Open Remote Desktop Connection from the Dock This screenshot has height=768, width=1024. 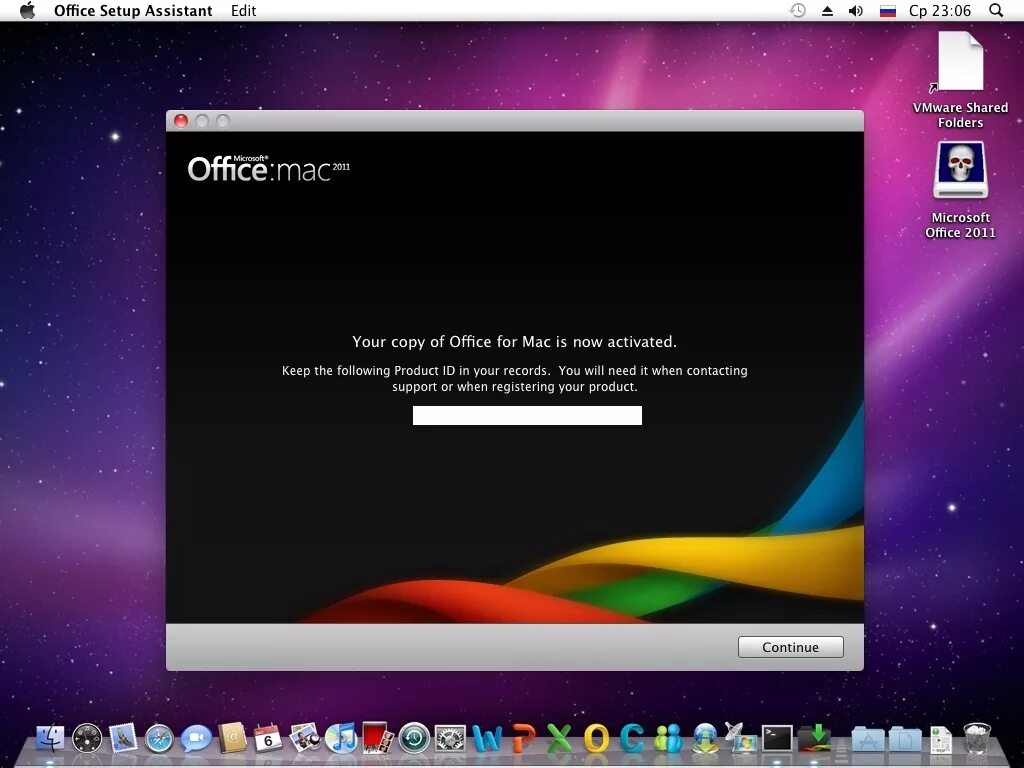coord(741,739)
